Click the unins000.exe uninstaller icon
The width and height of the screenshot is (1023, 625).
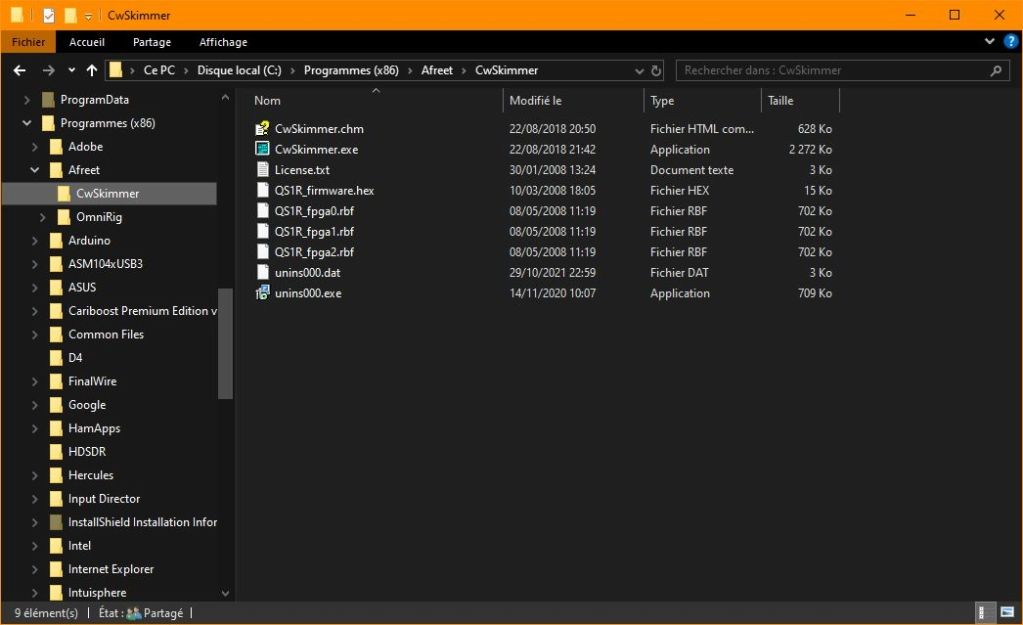tap(263, 293)
